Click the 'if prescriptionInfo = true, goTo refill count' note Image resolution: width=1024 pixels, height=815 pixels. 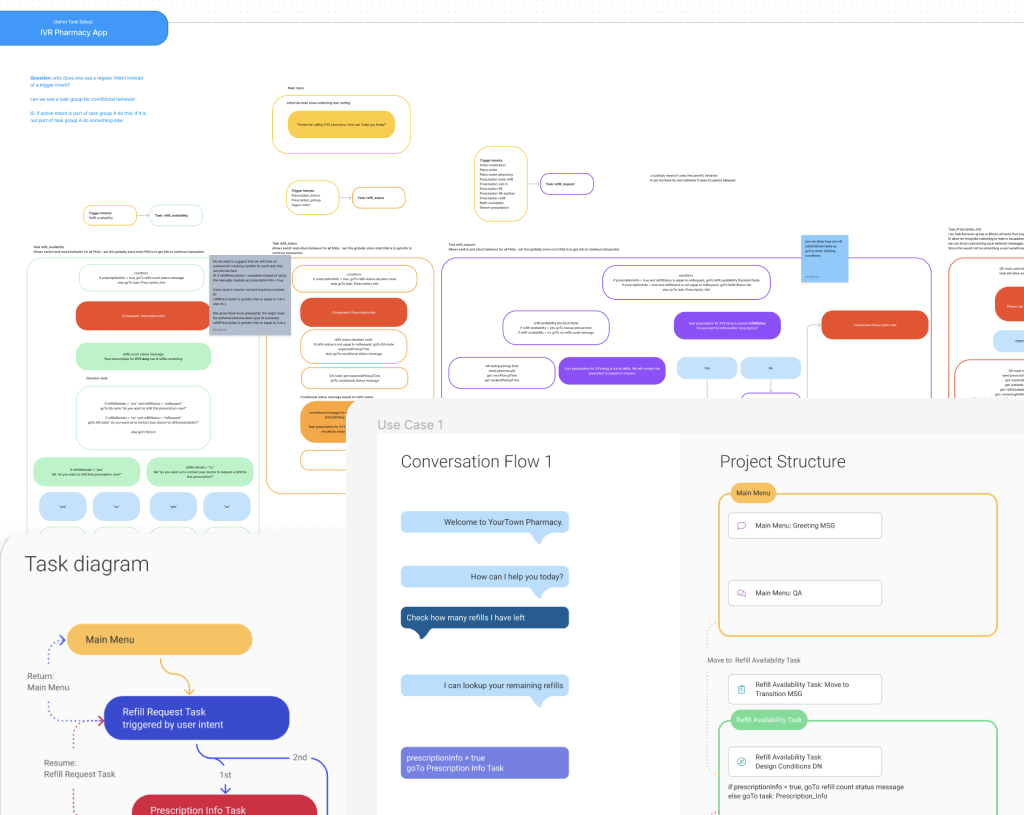pos(816,791)
